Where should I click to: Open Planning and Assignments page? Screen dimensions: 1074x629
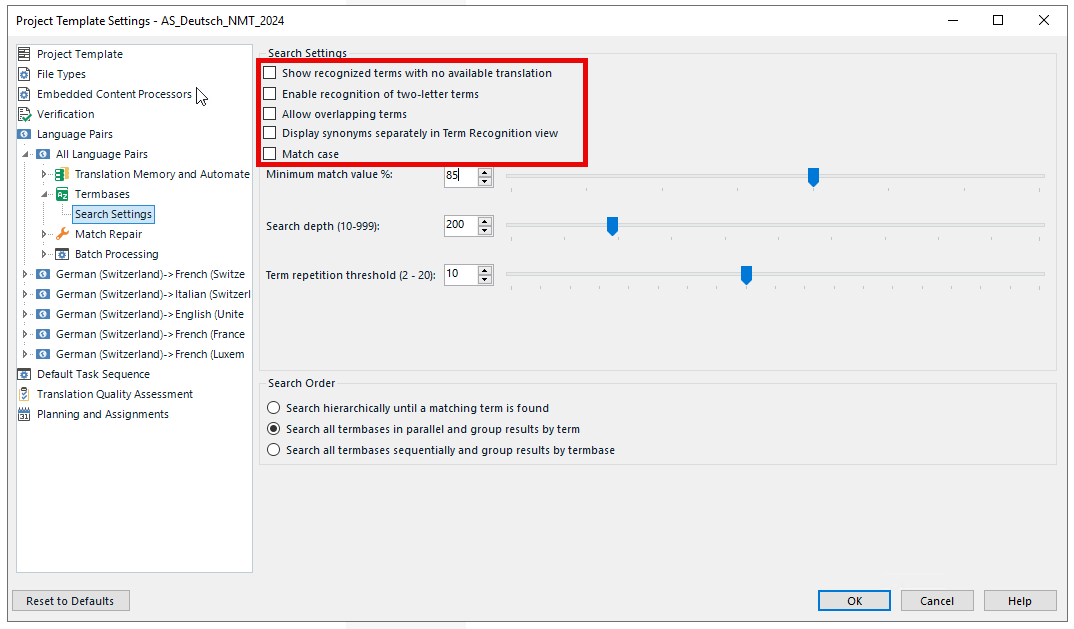coord(103,414)
